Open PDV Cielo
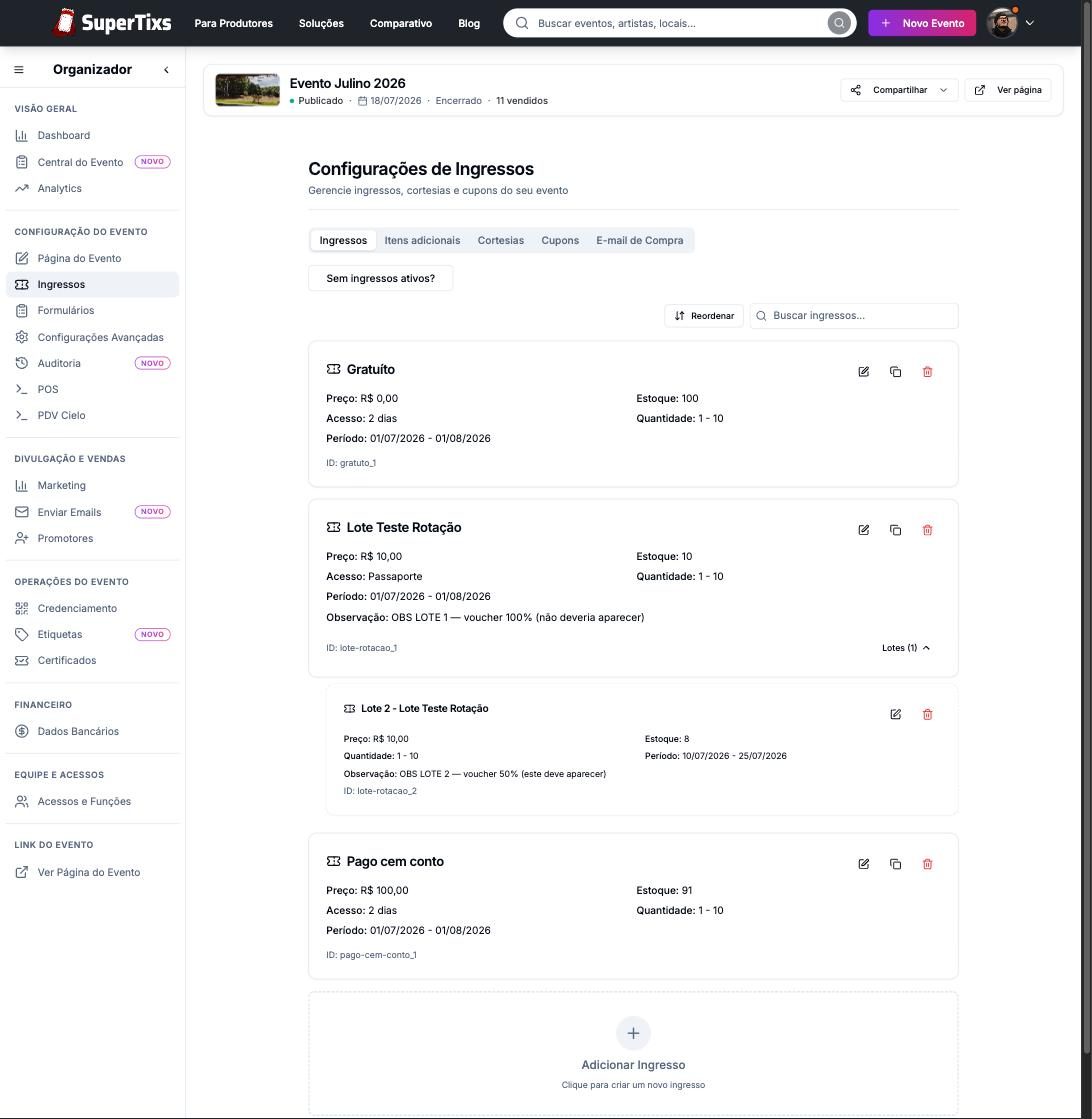The width and height of the screenshot is (1092, 1119). click(92, 415)
